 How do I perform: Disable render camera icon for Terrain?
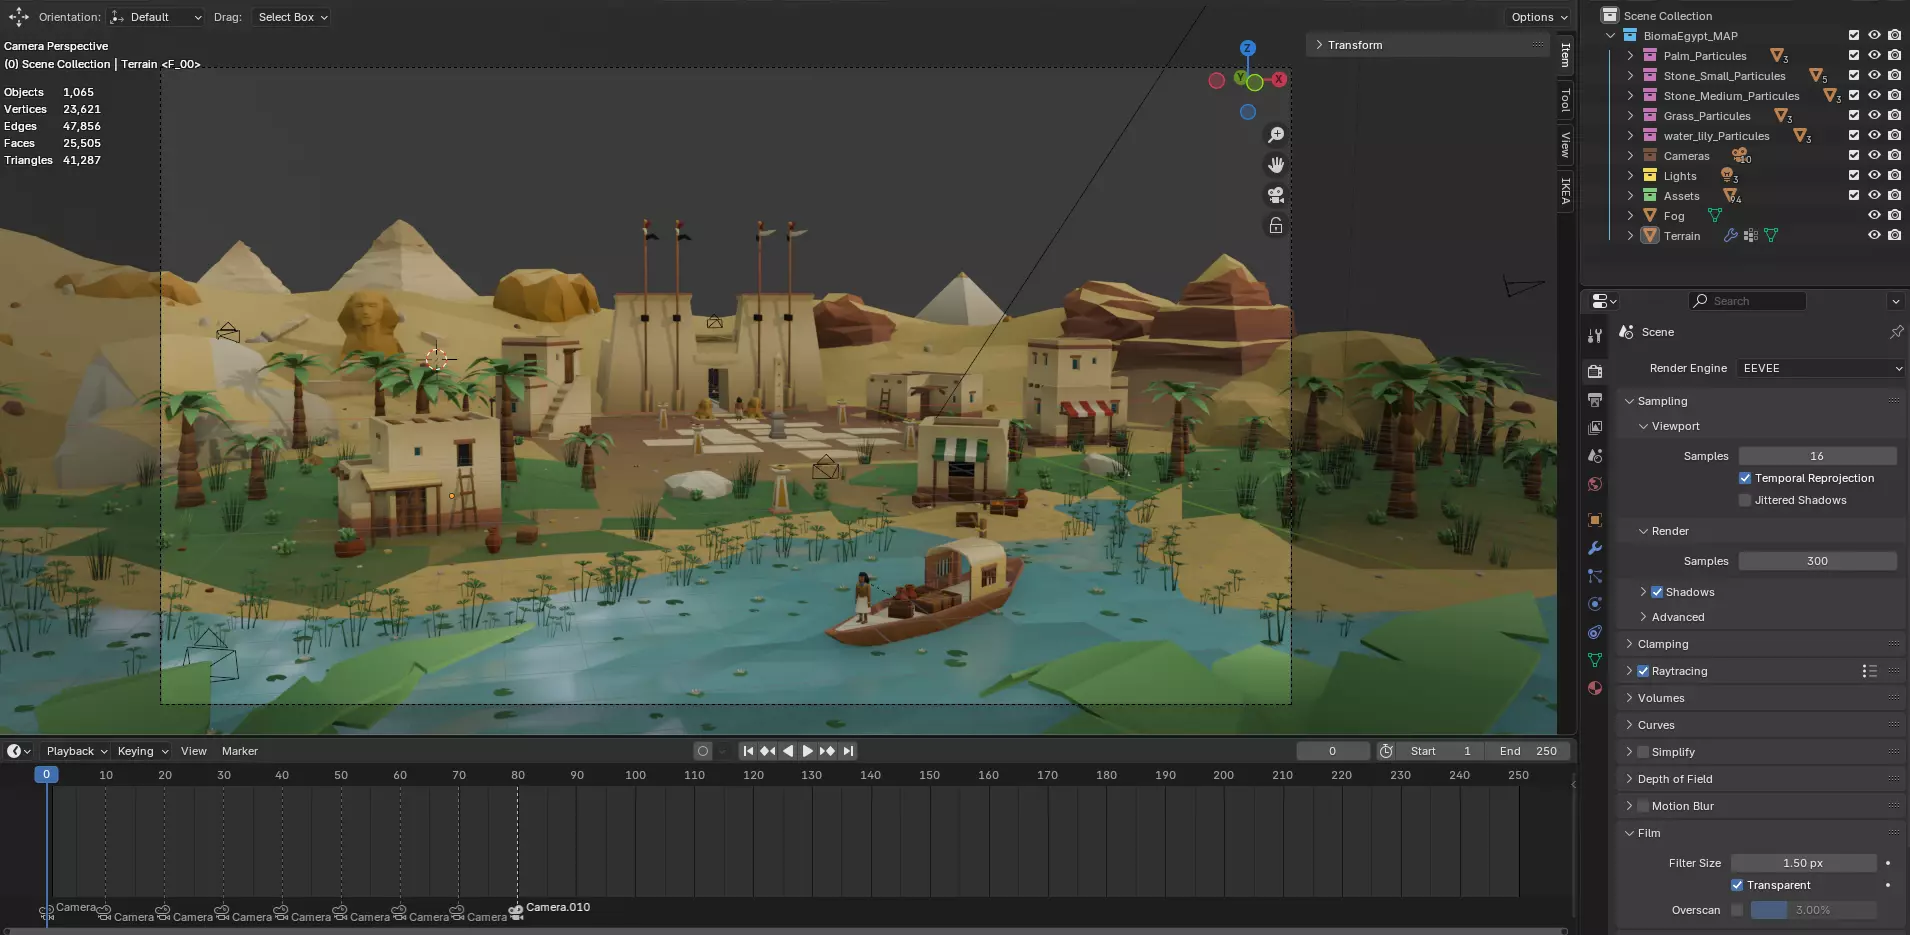point(1894,235)
